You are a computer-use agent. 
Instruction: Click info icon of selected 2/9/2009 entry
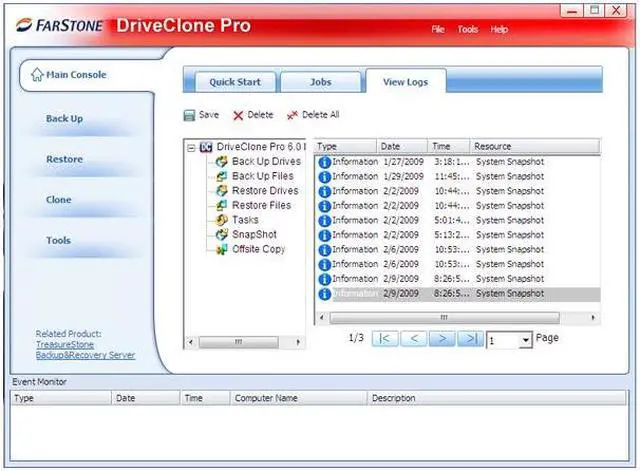click(324, 294)
